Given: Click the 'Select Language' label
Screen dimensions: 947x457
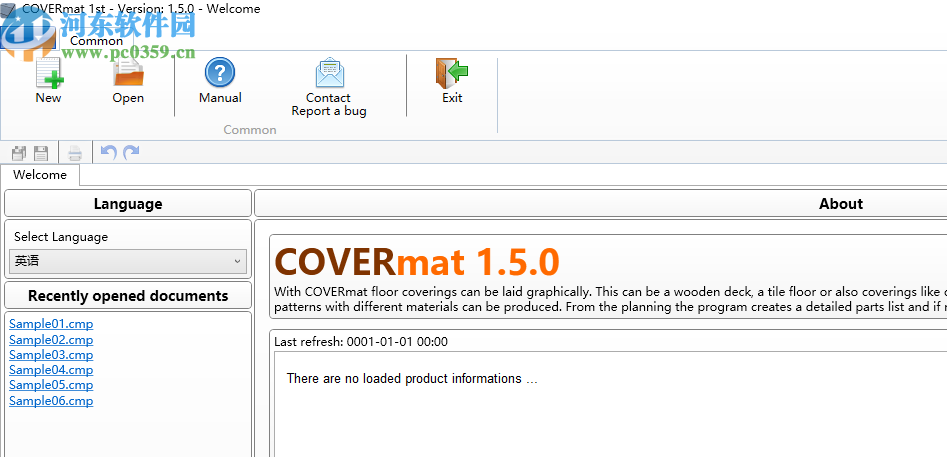Looking at the screenshot, I should 61,237.
